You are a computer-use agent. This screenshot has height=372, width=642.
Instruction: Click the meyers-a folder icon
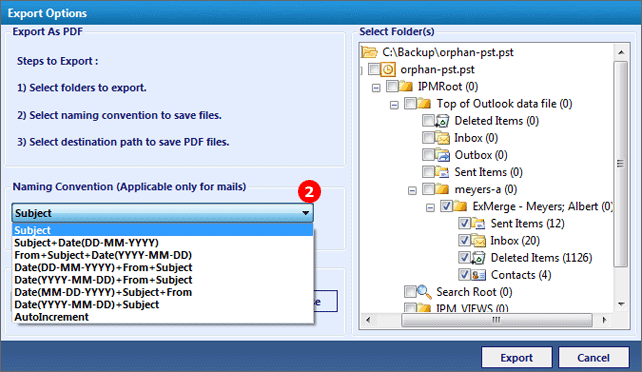coord(442,189)
